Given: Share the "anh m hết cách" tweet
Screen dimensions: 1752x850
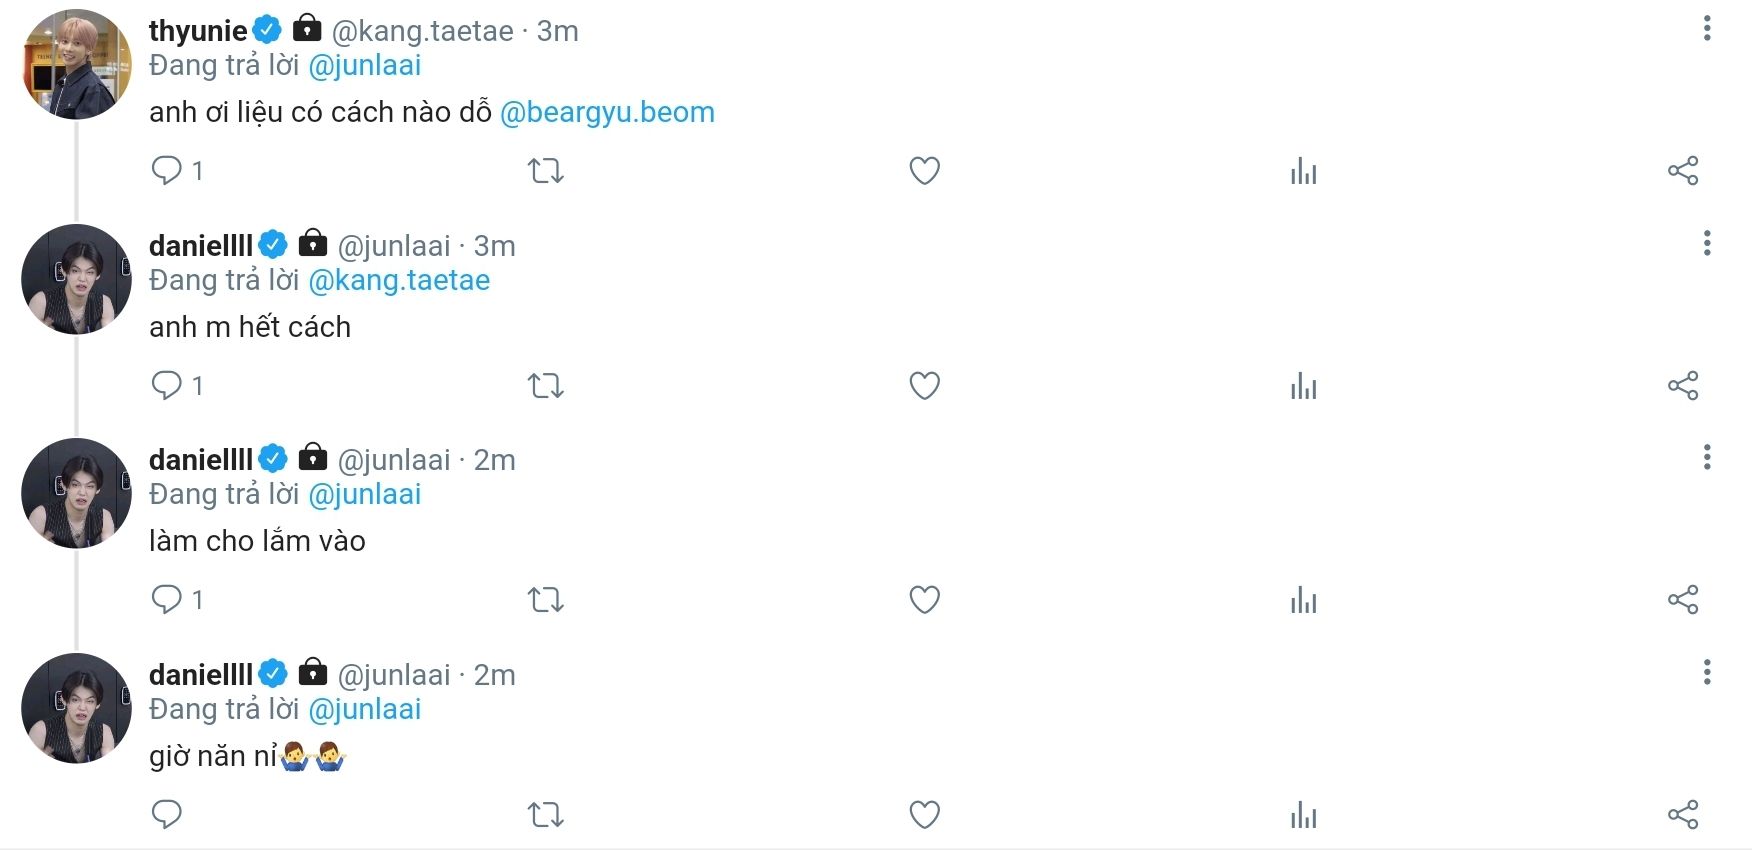Looking at the screenshot, I should click(x=1683, y=385).
